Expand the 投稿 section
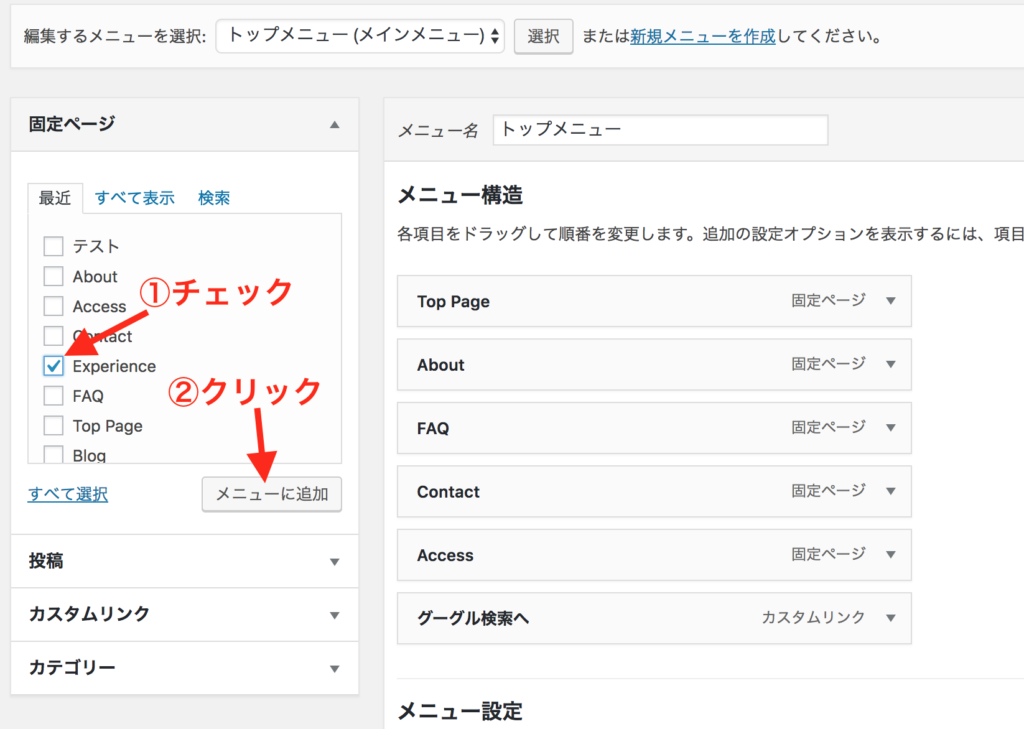The image size is (1024, 729). click(x=335, y=562)
